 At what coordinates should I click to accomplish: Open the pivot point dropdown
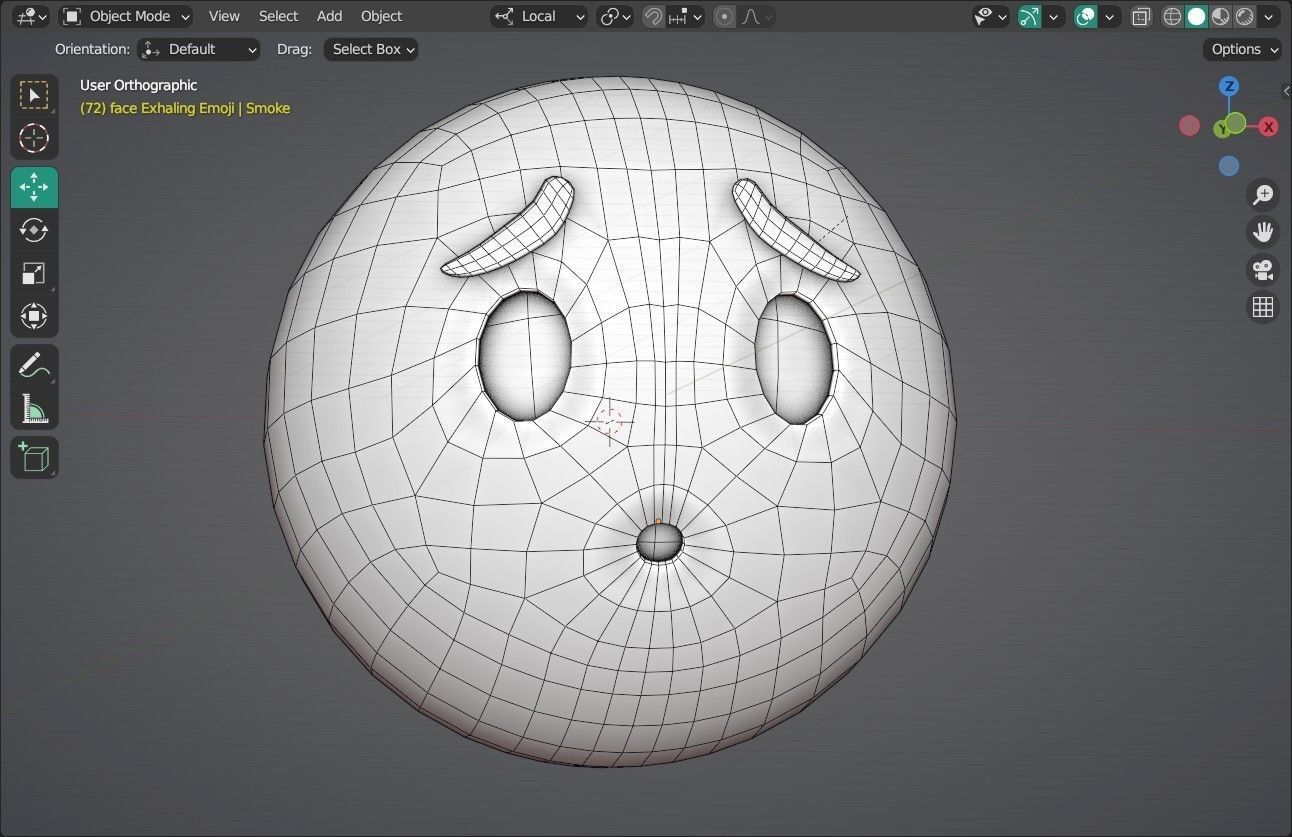(615, 16)
